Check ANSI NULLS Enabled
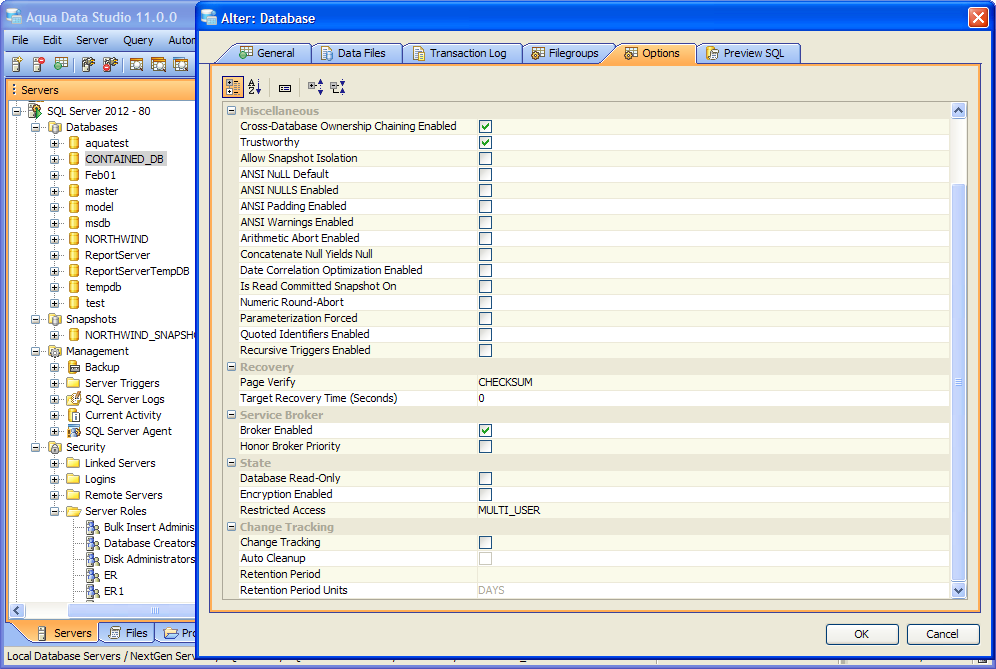 (x=485, y=190)
